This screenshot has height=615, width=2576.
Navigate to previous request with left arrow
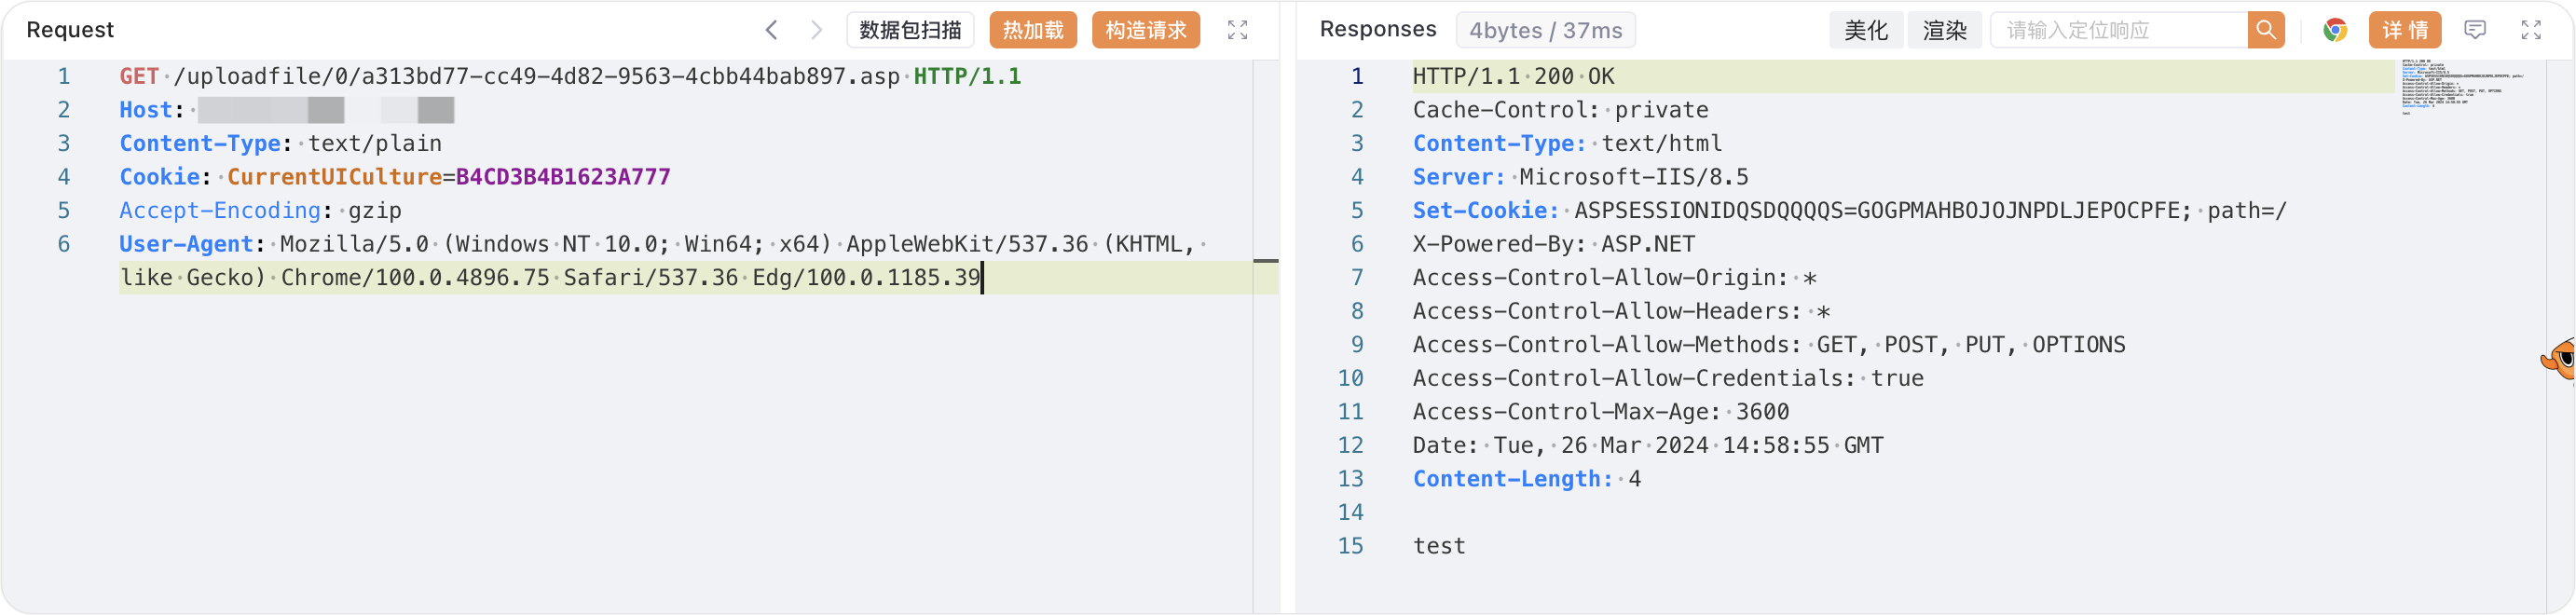[x=771, y=29]
